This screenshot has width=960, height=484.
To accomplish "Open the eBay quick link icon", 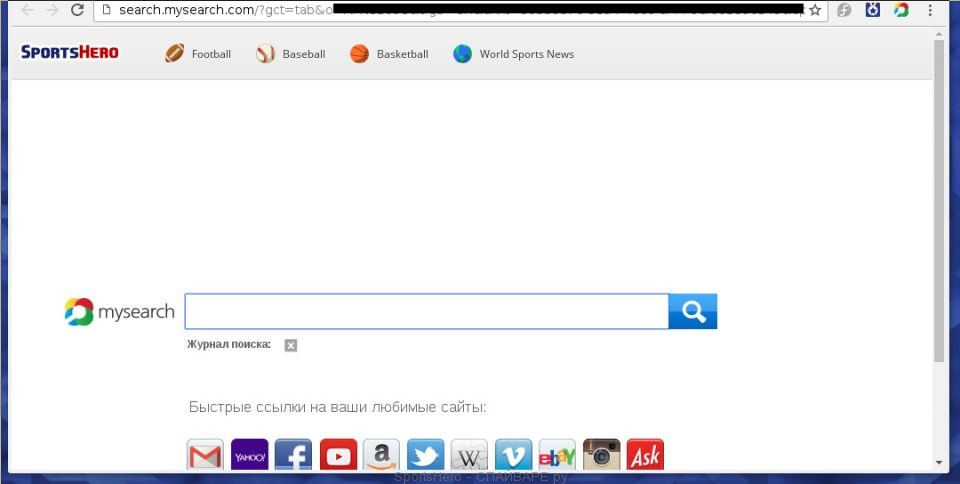I will [557, 456].
